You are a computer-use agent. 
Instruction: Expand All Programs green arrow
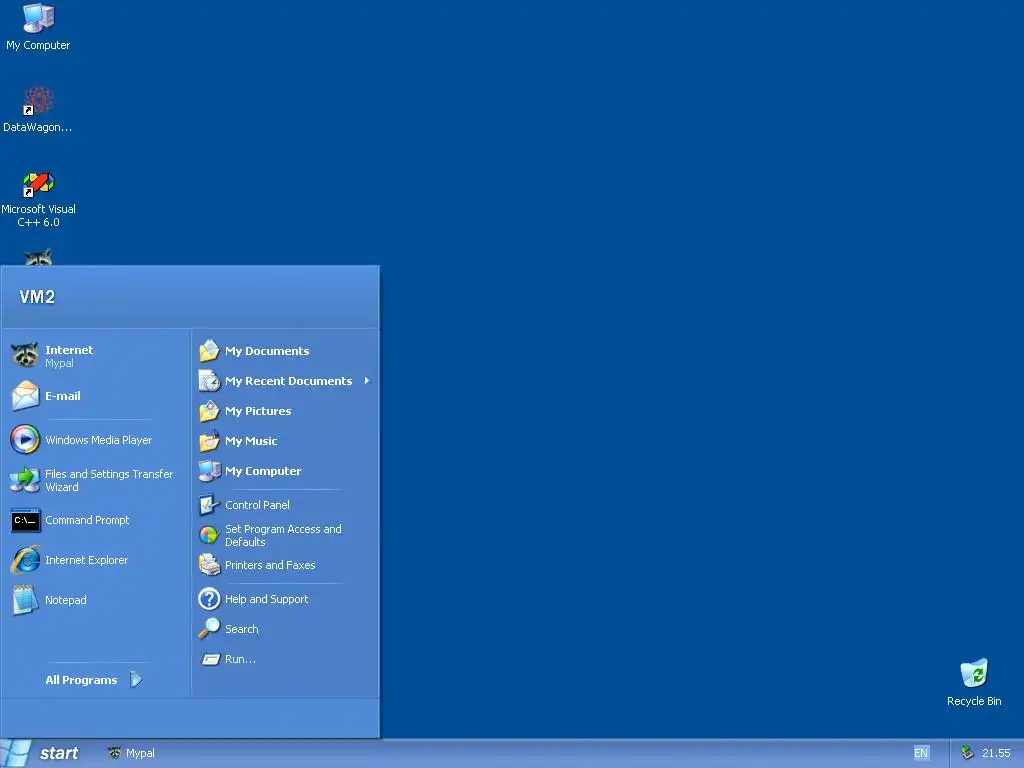point(135,680)
